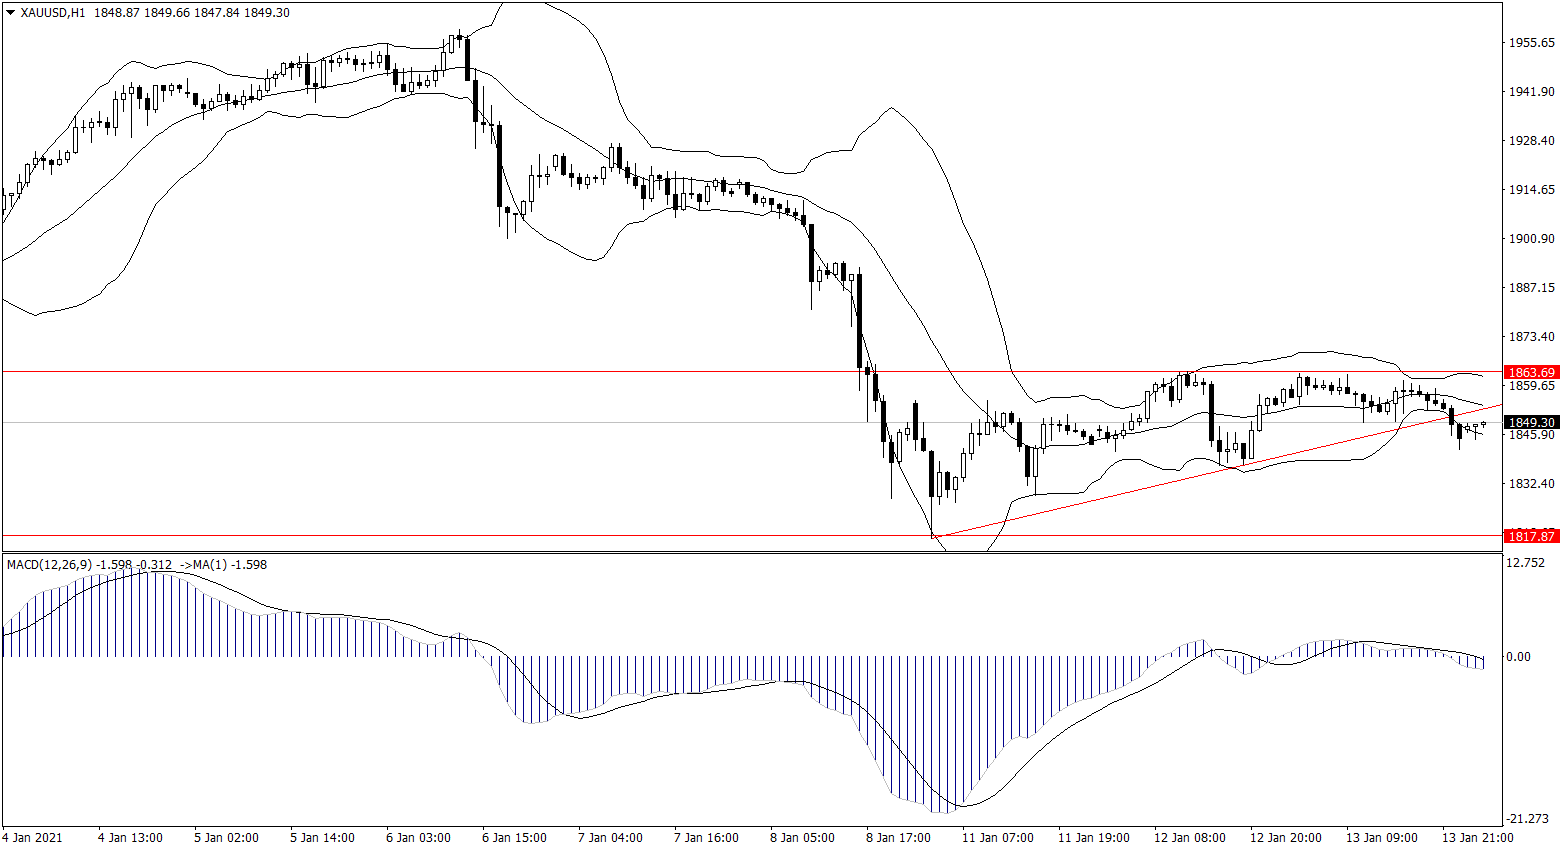Click the 13 Jan 21:00 time label

(x=1477, y=838)
